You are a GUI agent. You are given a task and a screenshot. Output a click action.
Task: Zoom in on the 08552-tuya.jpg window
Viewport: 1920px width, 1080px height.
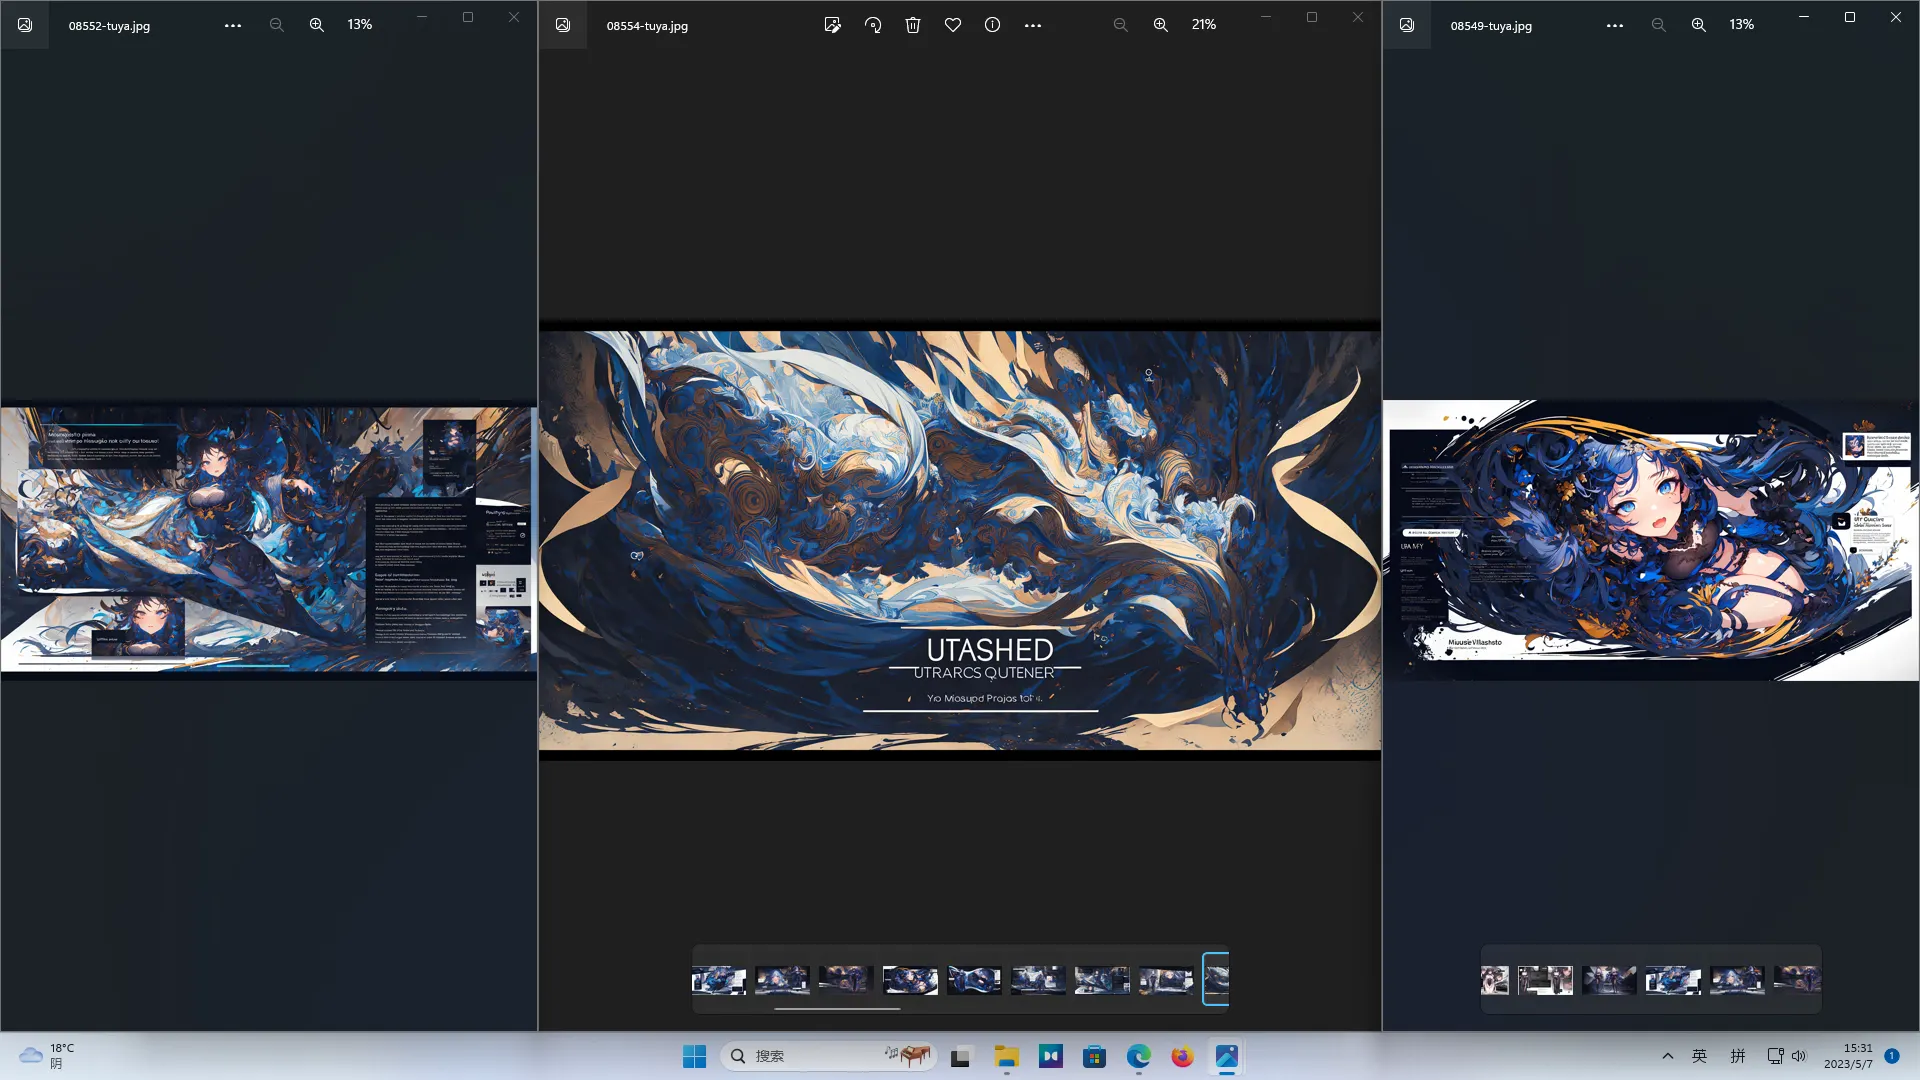click(x=316, y=25)
